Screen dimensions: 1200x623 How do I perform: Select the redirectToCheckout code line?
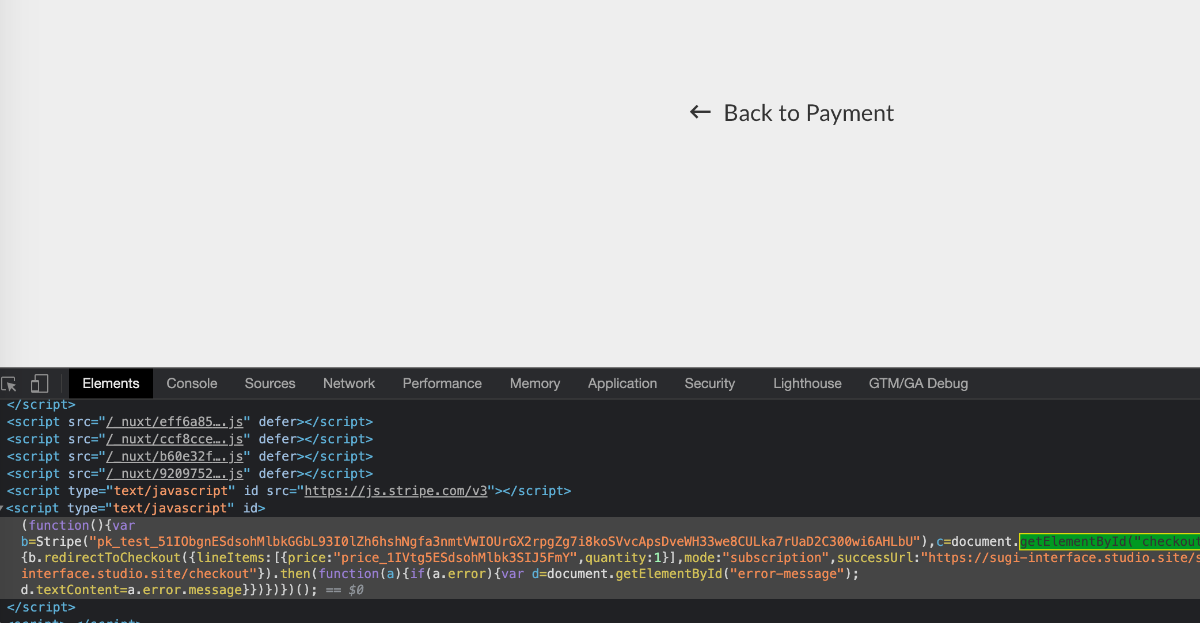610,557
